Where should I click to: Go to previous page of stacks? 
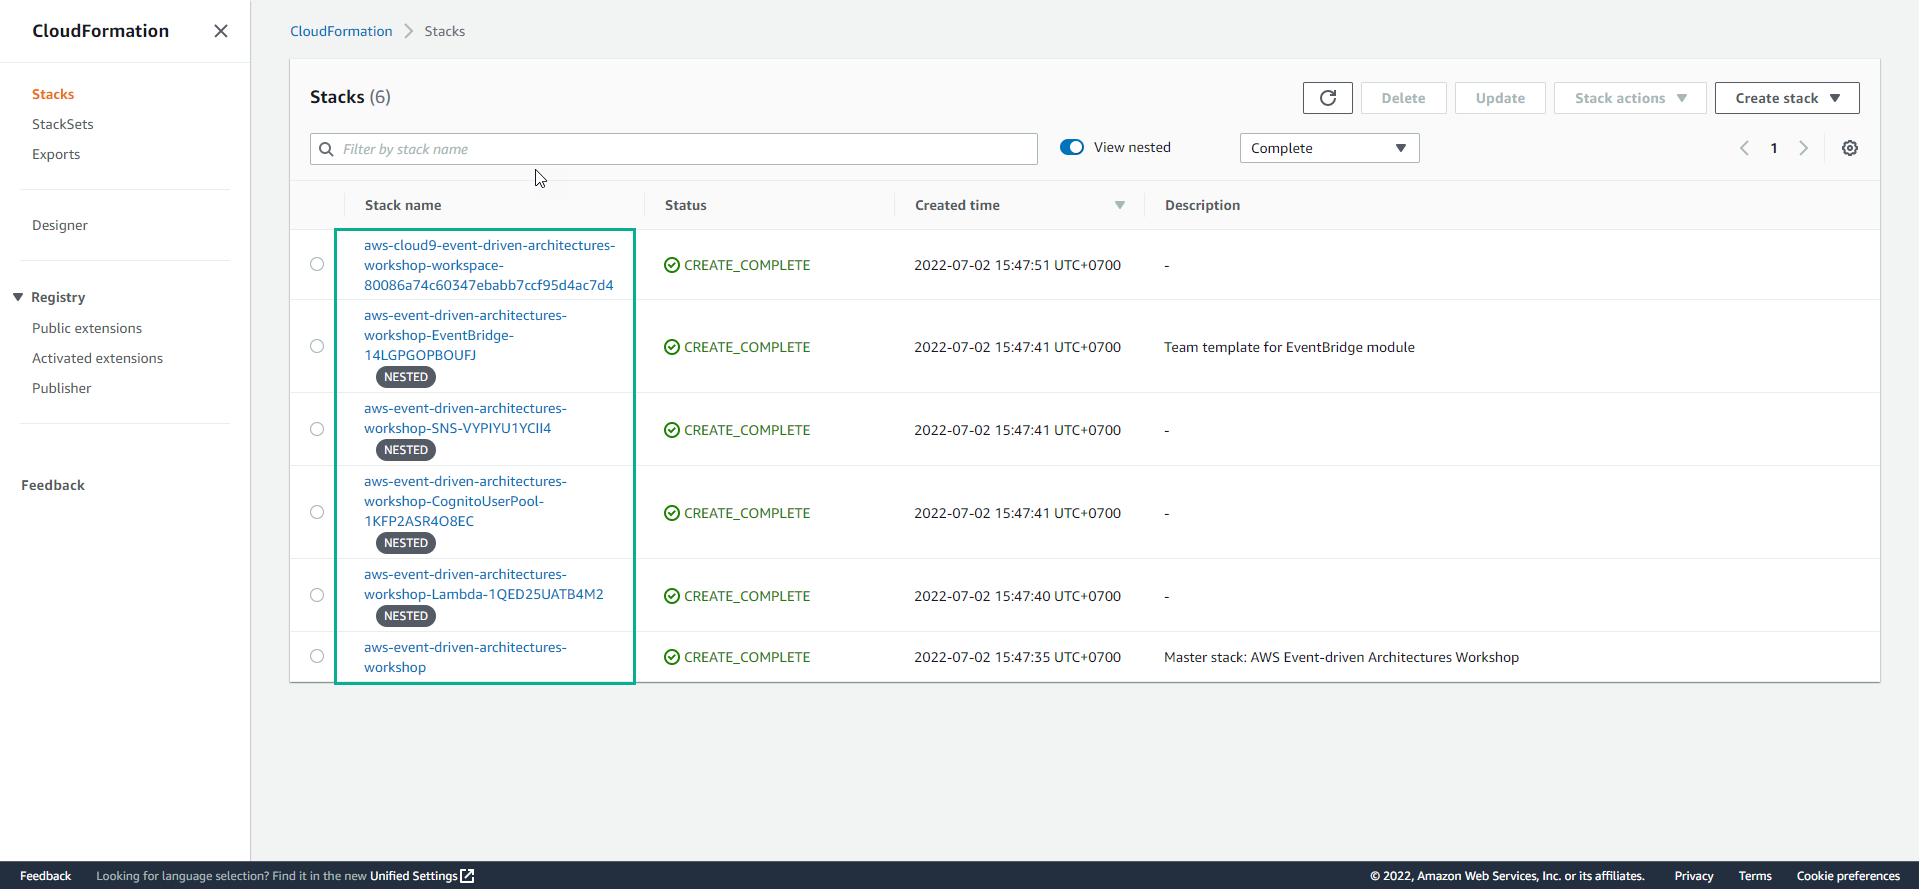1744,148
